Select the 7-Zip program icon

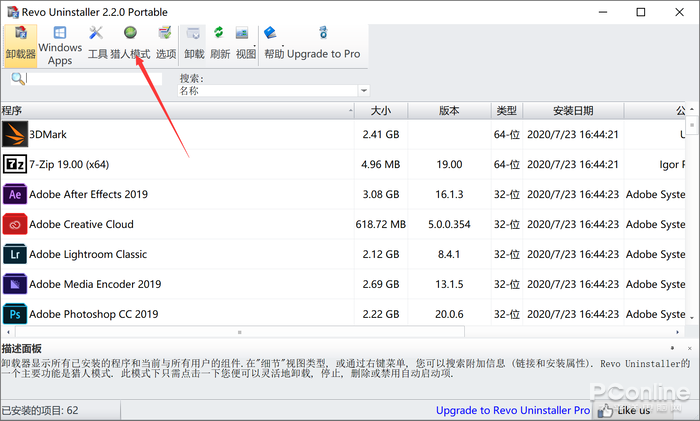15,164
